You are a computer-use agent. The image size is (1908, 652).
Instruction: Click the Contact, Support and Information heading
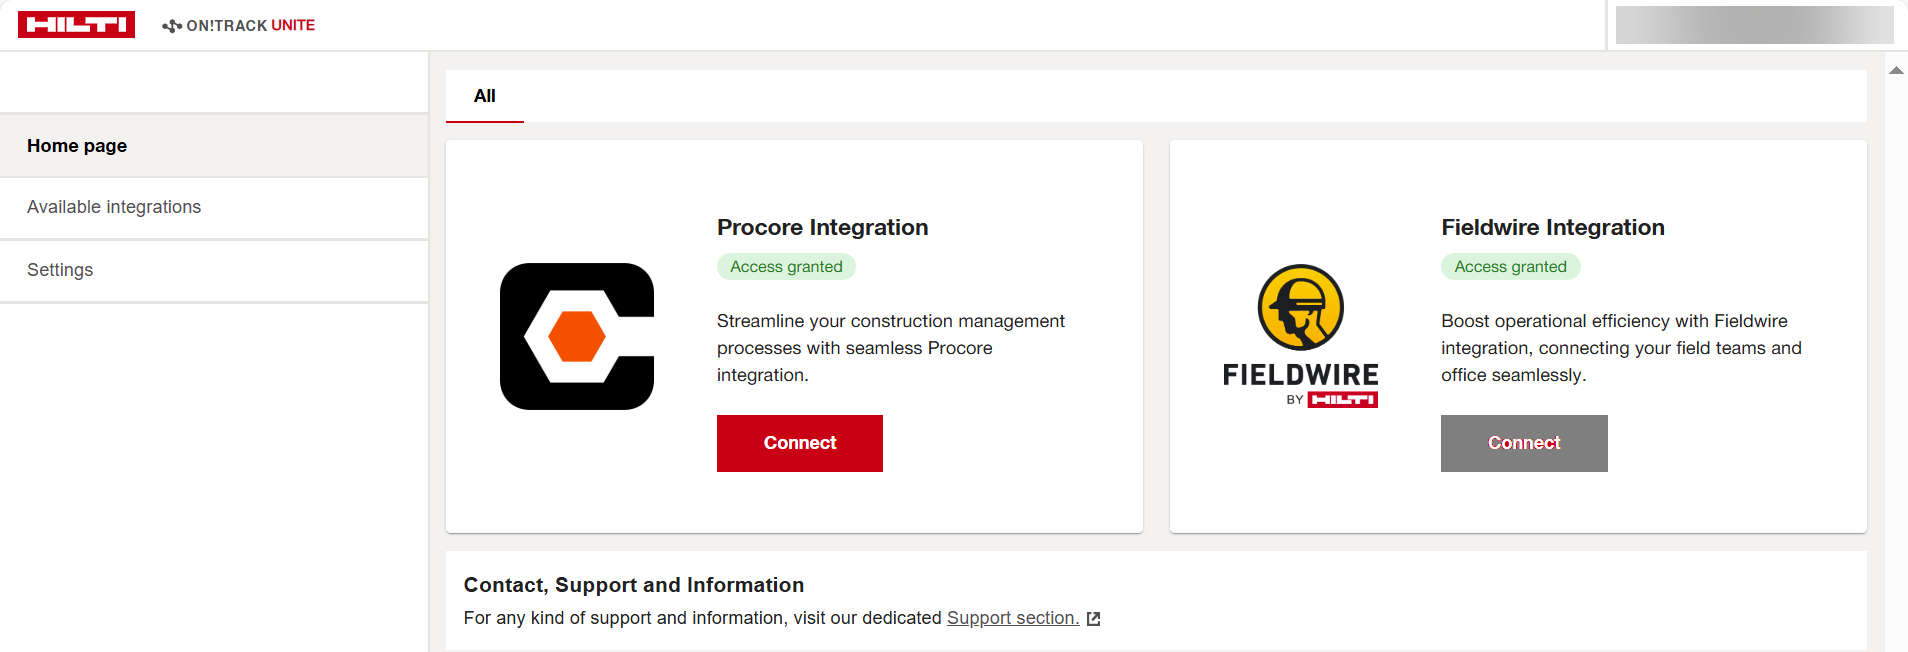click(x=634, y=585)
